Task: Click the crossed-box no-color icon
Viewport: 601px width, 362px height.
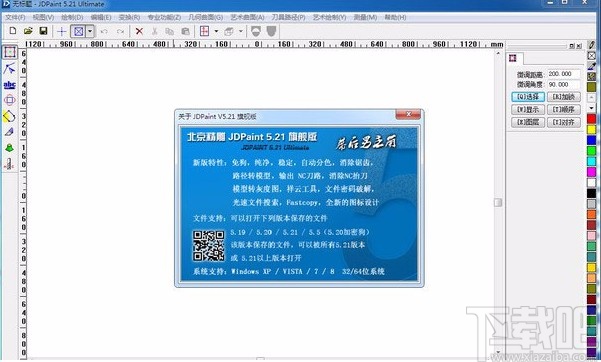Action: coord(592,56)
